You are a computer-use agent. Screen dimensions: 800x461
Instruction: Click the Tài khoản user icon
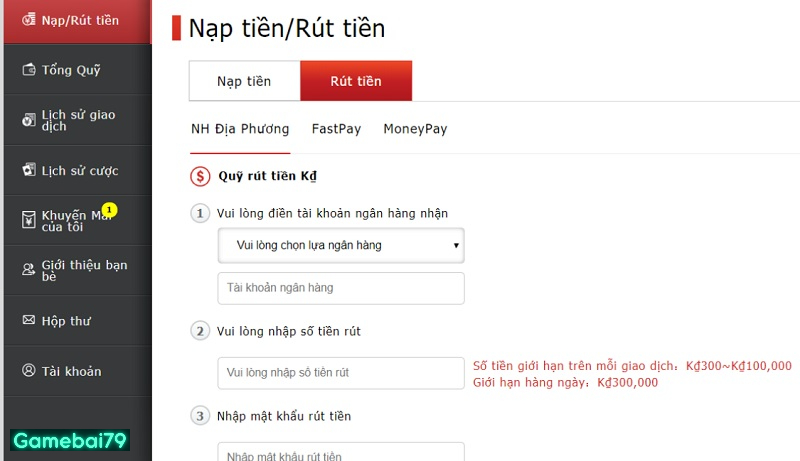(29, 370)
